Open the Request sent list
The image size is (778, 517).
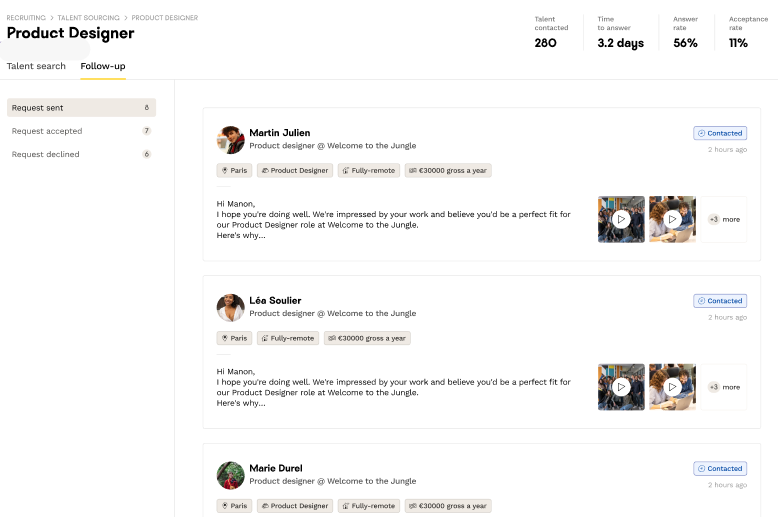80,107
